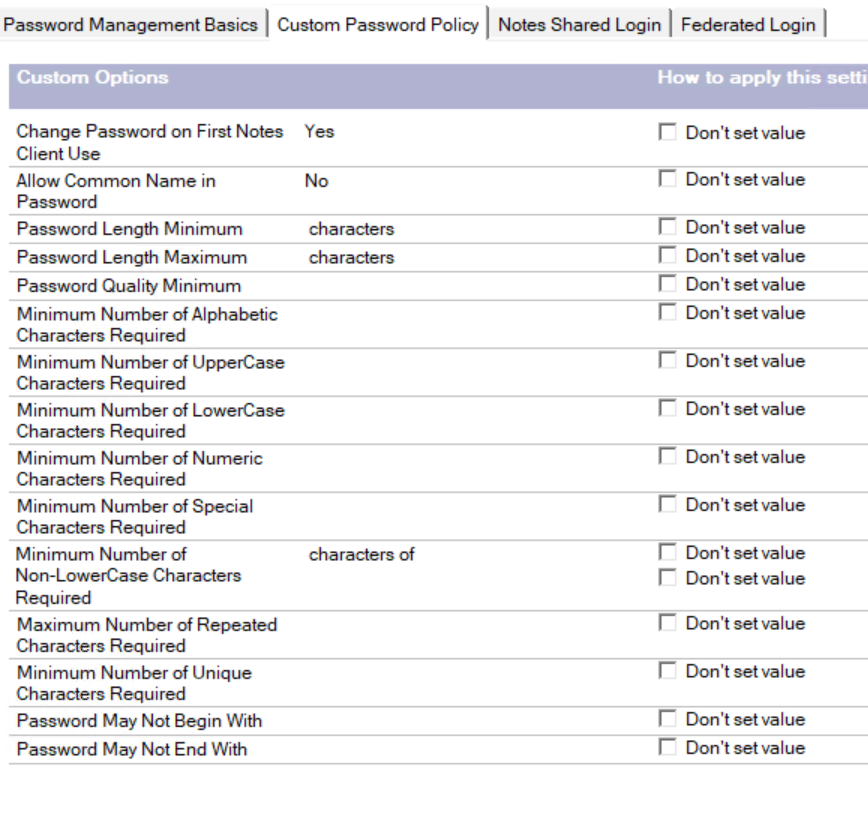The image size is (868, 815).
Task: Tick Don't set value for Password May Not End With
Action: [668, 748]
